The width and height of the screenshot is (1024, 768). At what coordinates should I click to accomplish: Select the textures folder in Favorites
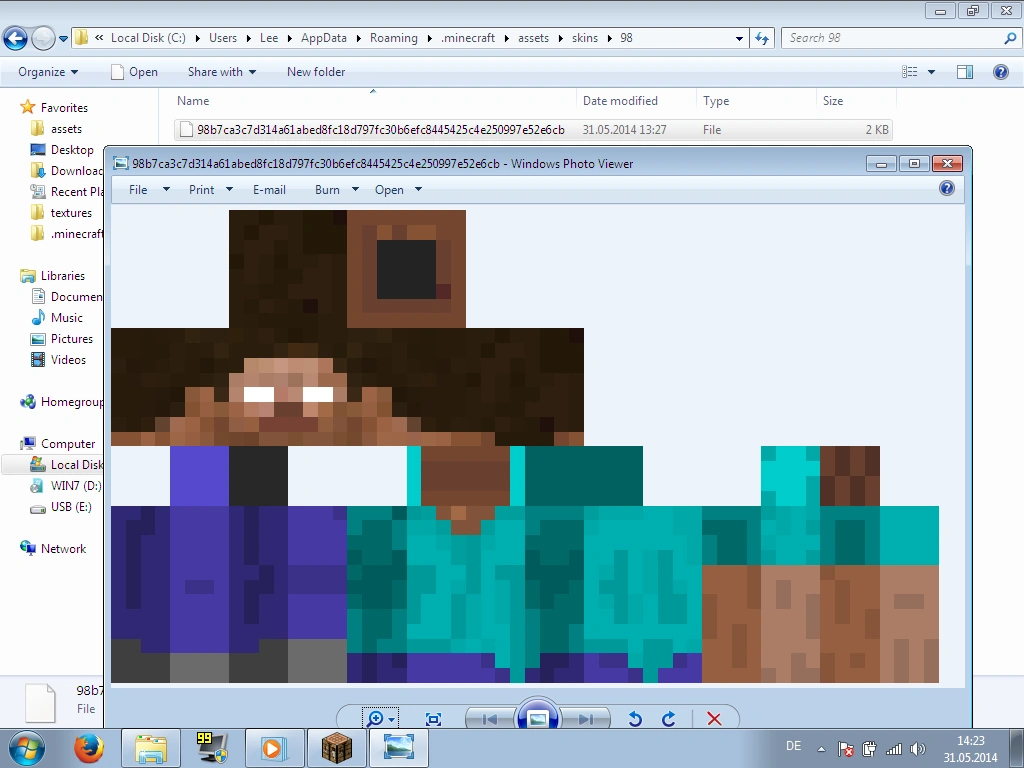(x=71, y=213)
